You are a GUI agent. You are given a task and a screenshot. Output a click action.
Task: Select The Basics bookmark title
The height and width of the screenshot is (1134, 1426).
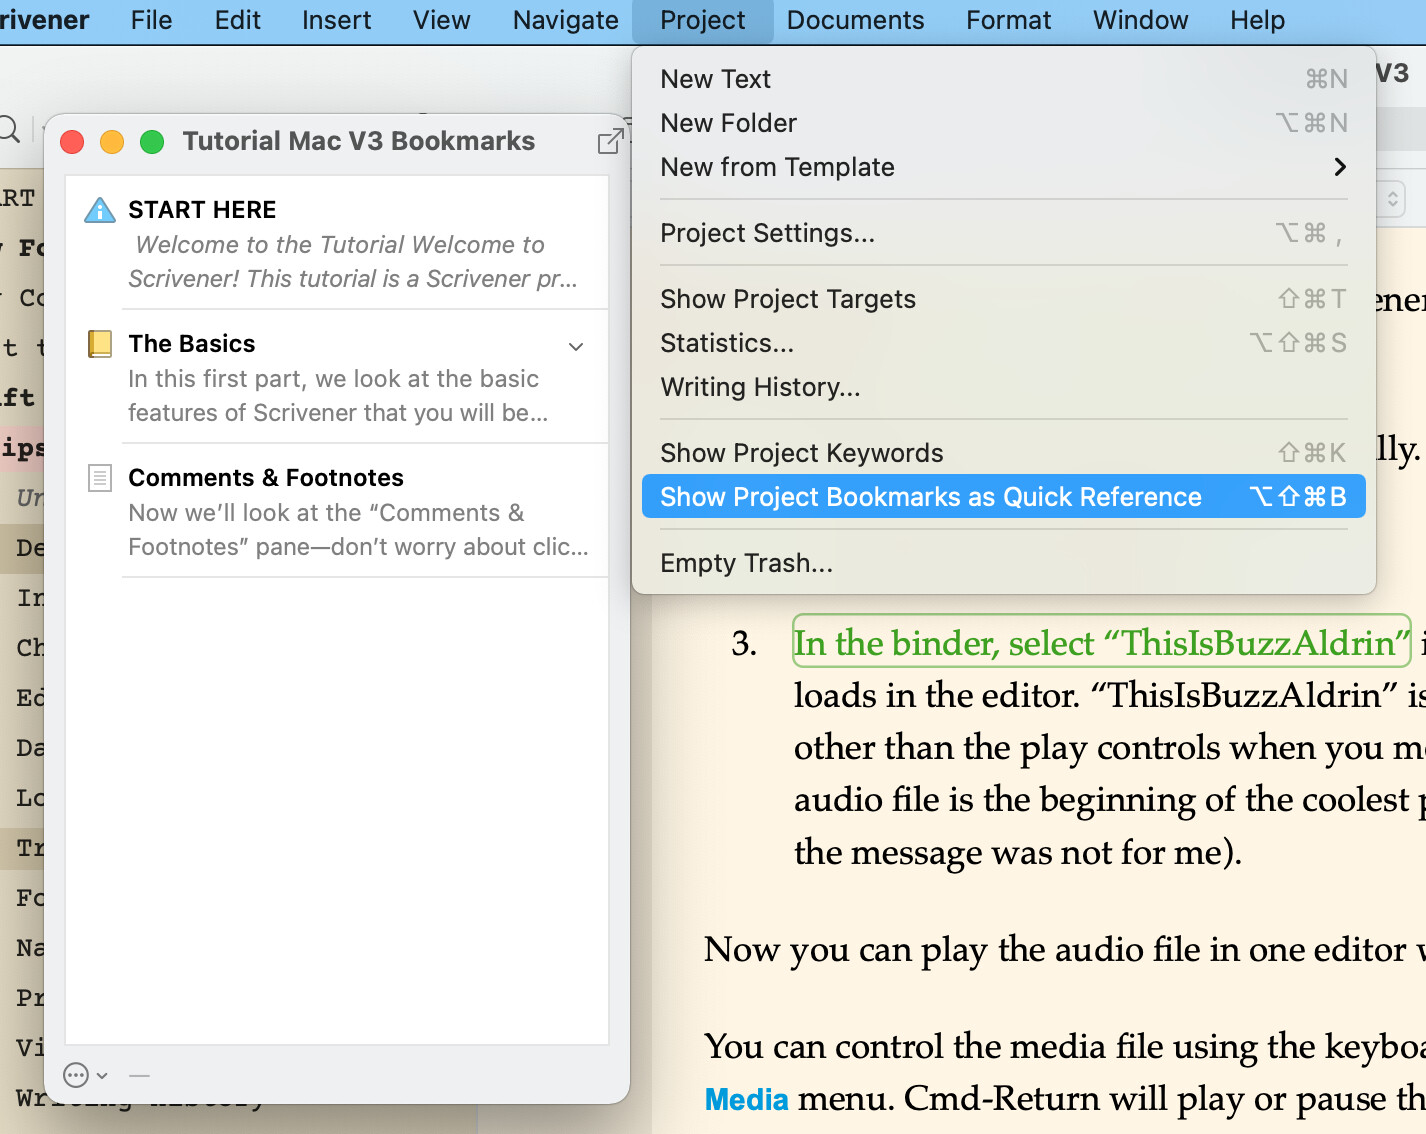pos(192,344)
